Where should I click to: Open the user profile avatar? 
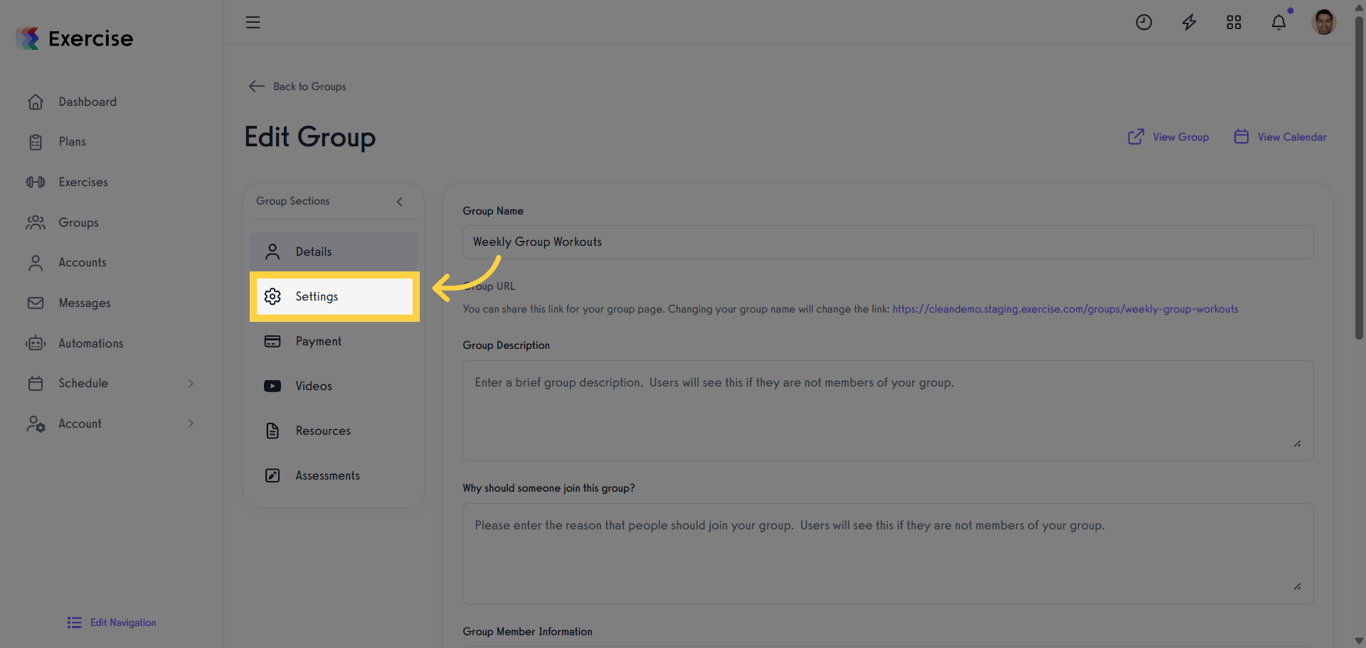(1324, 22)
